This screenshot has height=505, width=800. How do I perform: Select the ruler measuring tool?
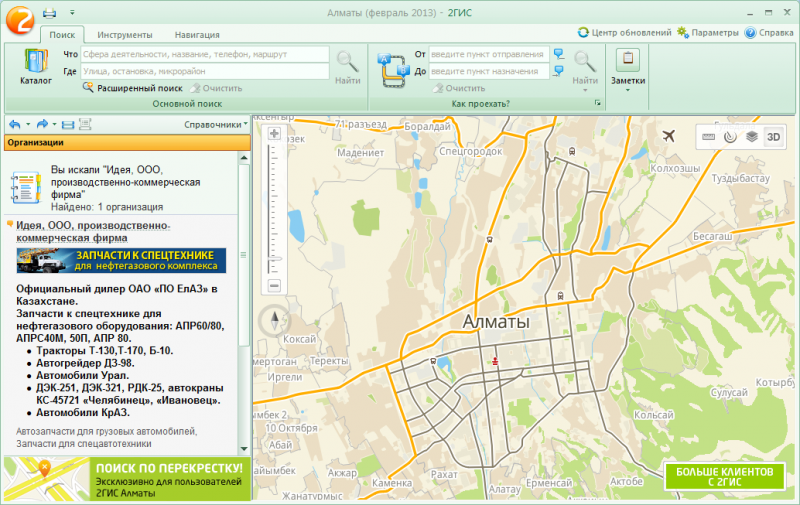pos(708,137)
